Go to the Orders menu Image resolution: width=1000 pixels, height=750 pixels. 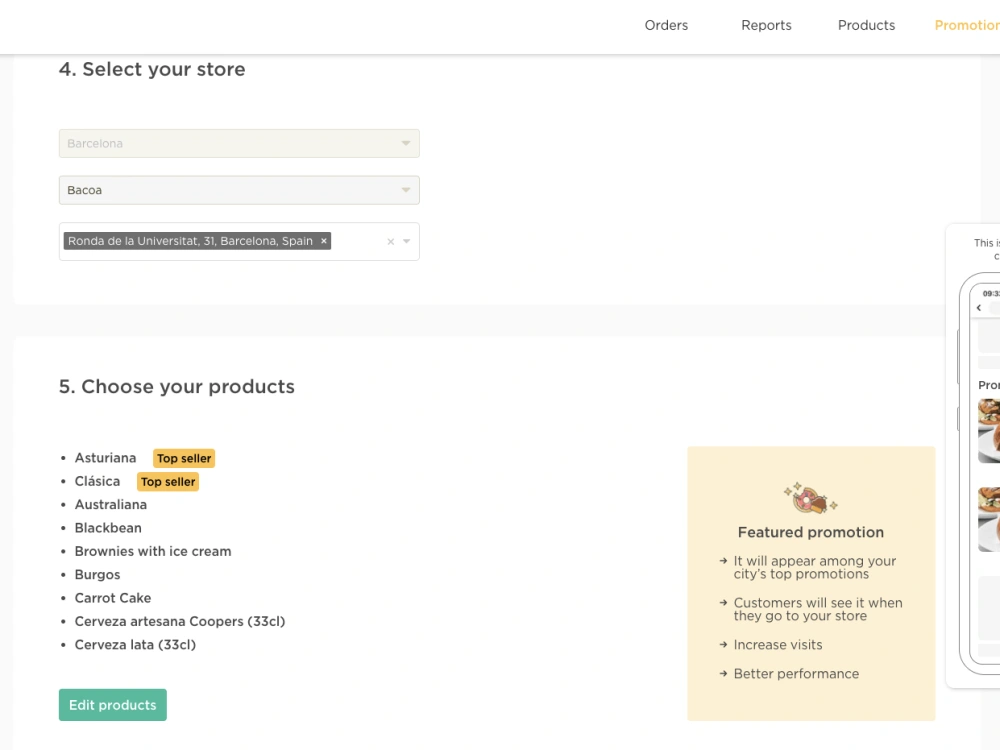pyautogui.click(x=666, y=26)
